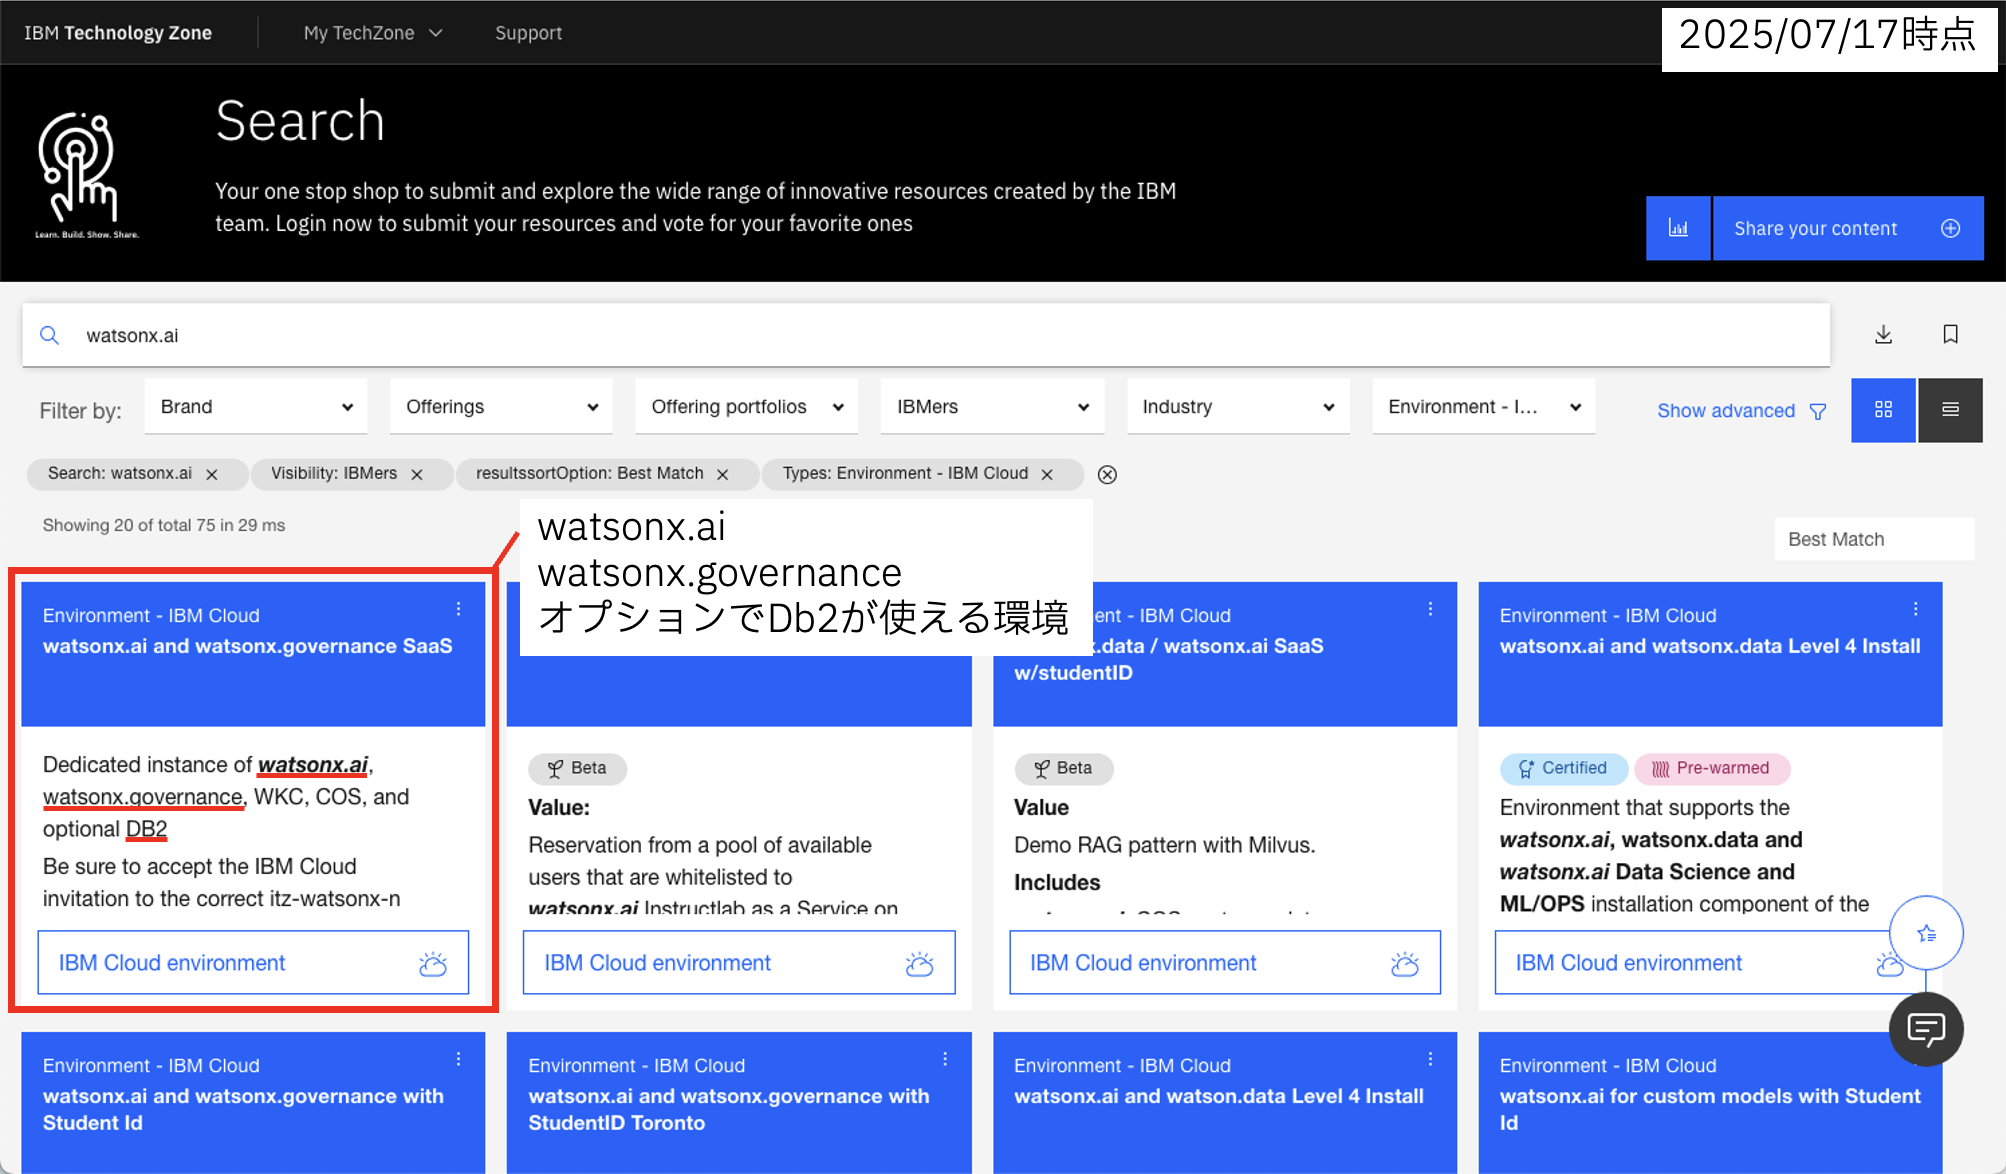Open kebab menu on first environment card
Image resolution: width=2006 pixels, height=1174 pixels.
click(x=458, y=609)
